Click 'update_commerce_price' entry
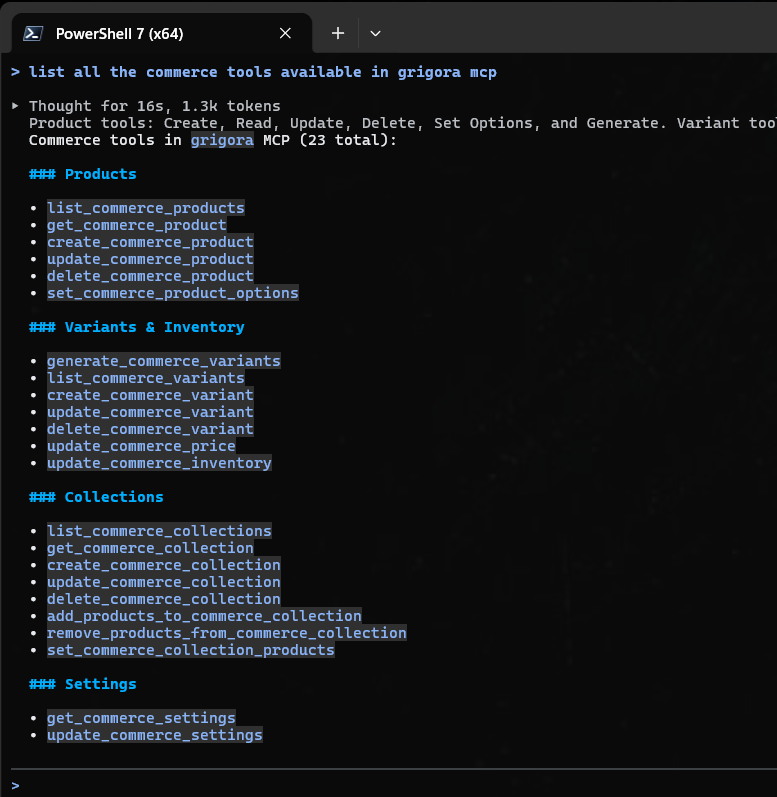 [x=141, y=446]
